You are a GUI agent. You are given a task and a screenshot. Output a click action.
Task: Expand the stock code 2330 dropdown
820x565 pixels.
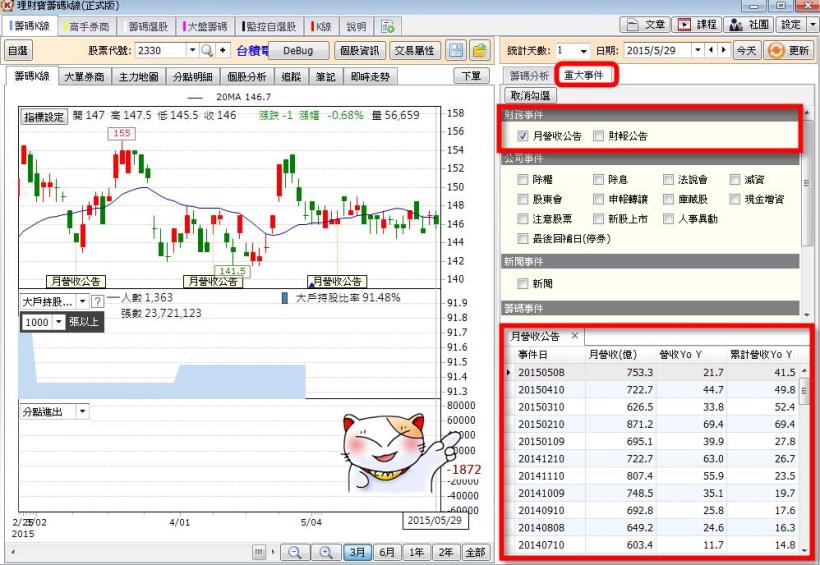coord(192,50)
